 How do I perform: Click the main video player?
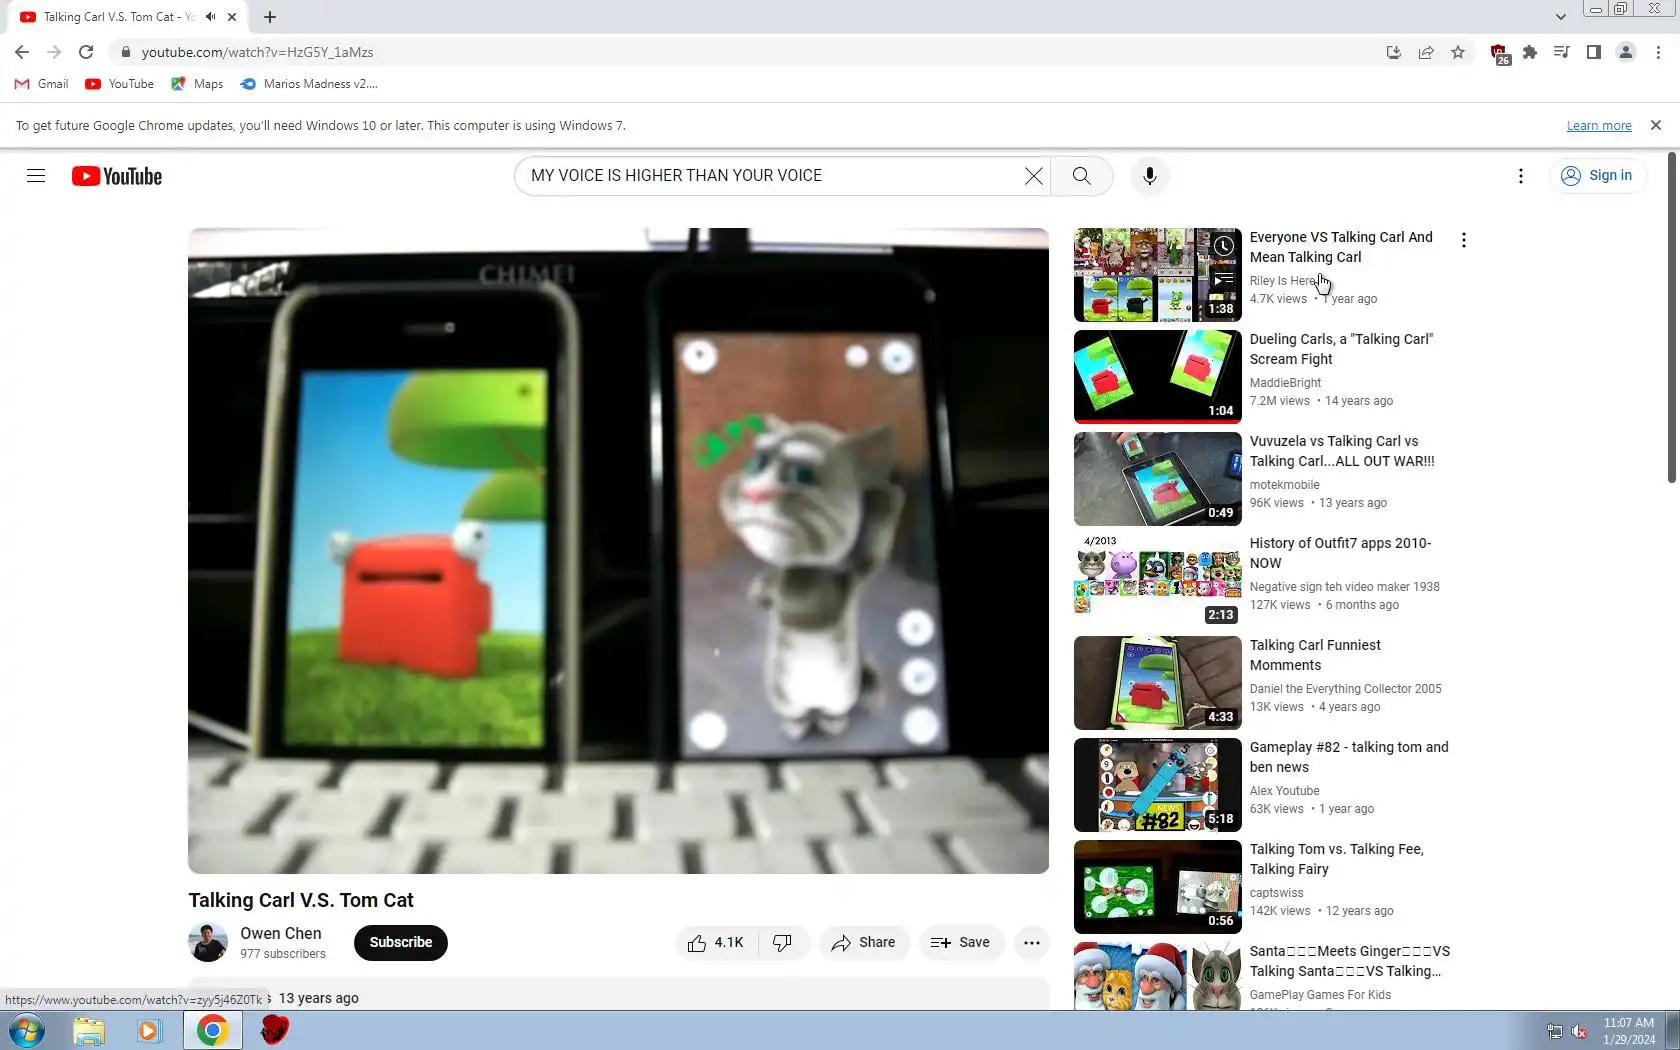click(618, 551)
